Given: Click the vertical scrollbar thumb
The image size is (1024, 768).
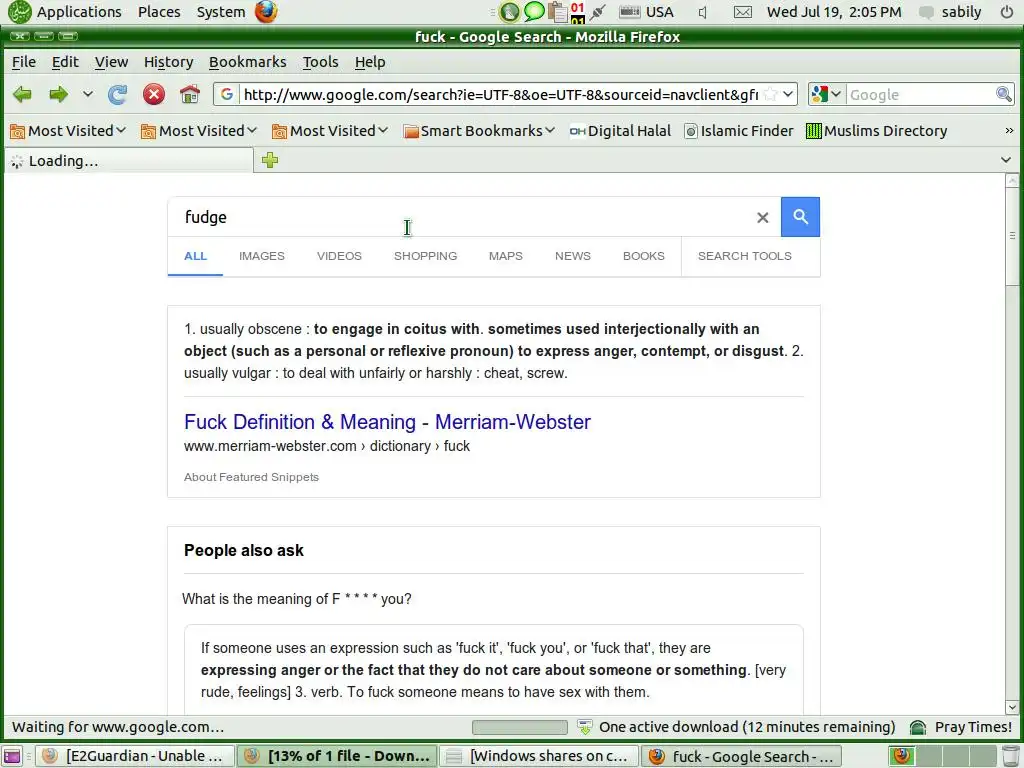Looking at the screenshot, I should [x=1012, y=236].
